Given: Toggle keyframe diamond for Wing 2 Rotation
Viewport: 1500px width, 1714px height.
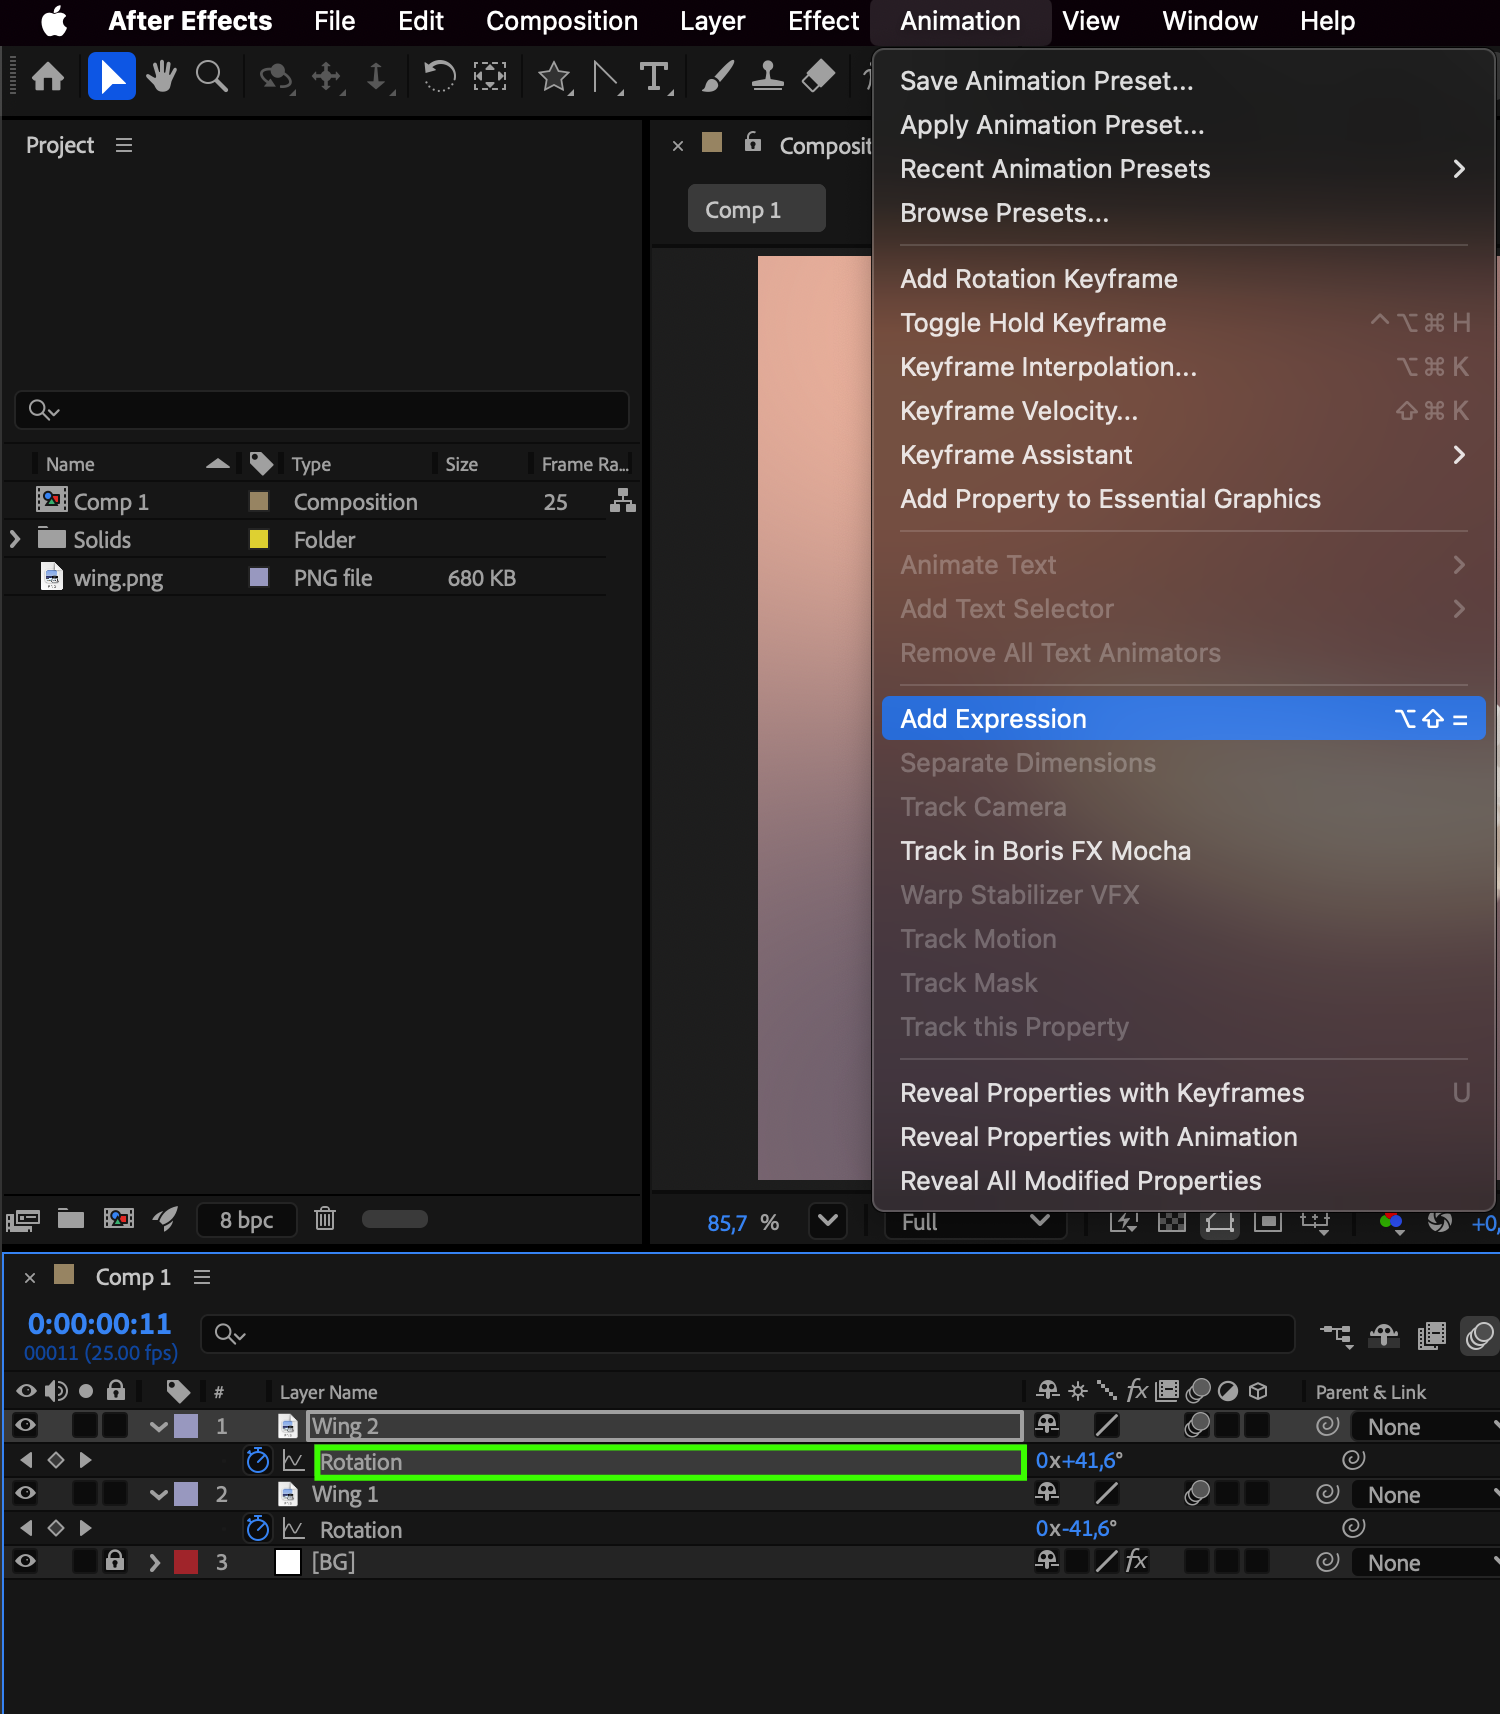Looking at the screenshot, I should click(56, 1460).
